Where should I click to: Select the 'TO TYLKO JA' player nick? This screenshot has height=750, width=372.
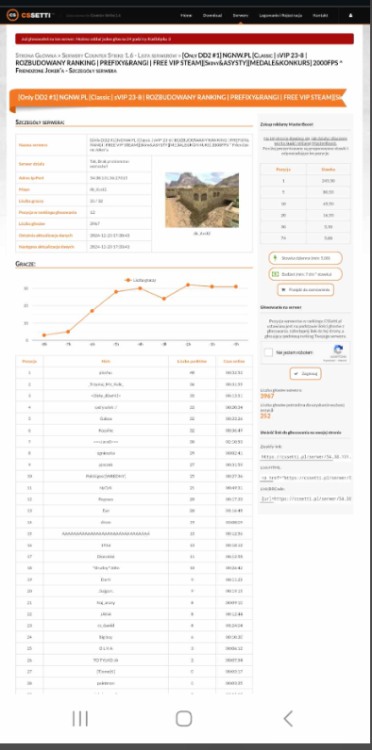(106, 660)
